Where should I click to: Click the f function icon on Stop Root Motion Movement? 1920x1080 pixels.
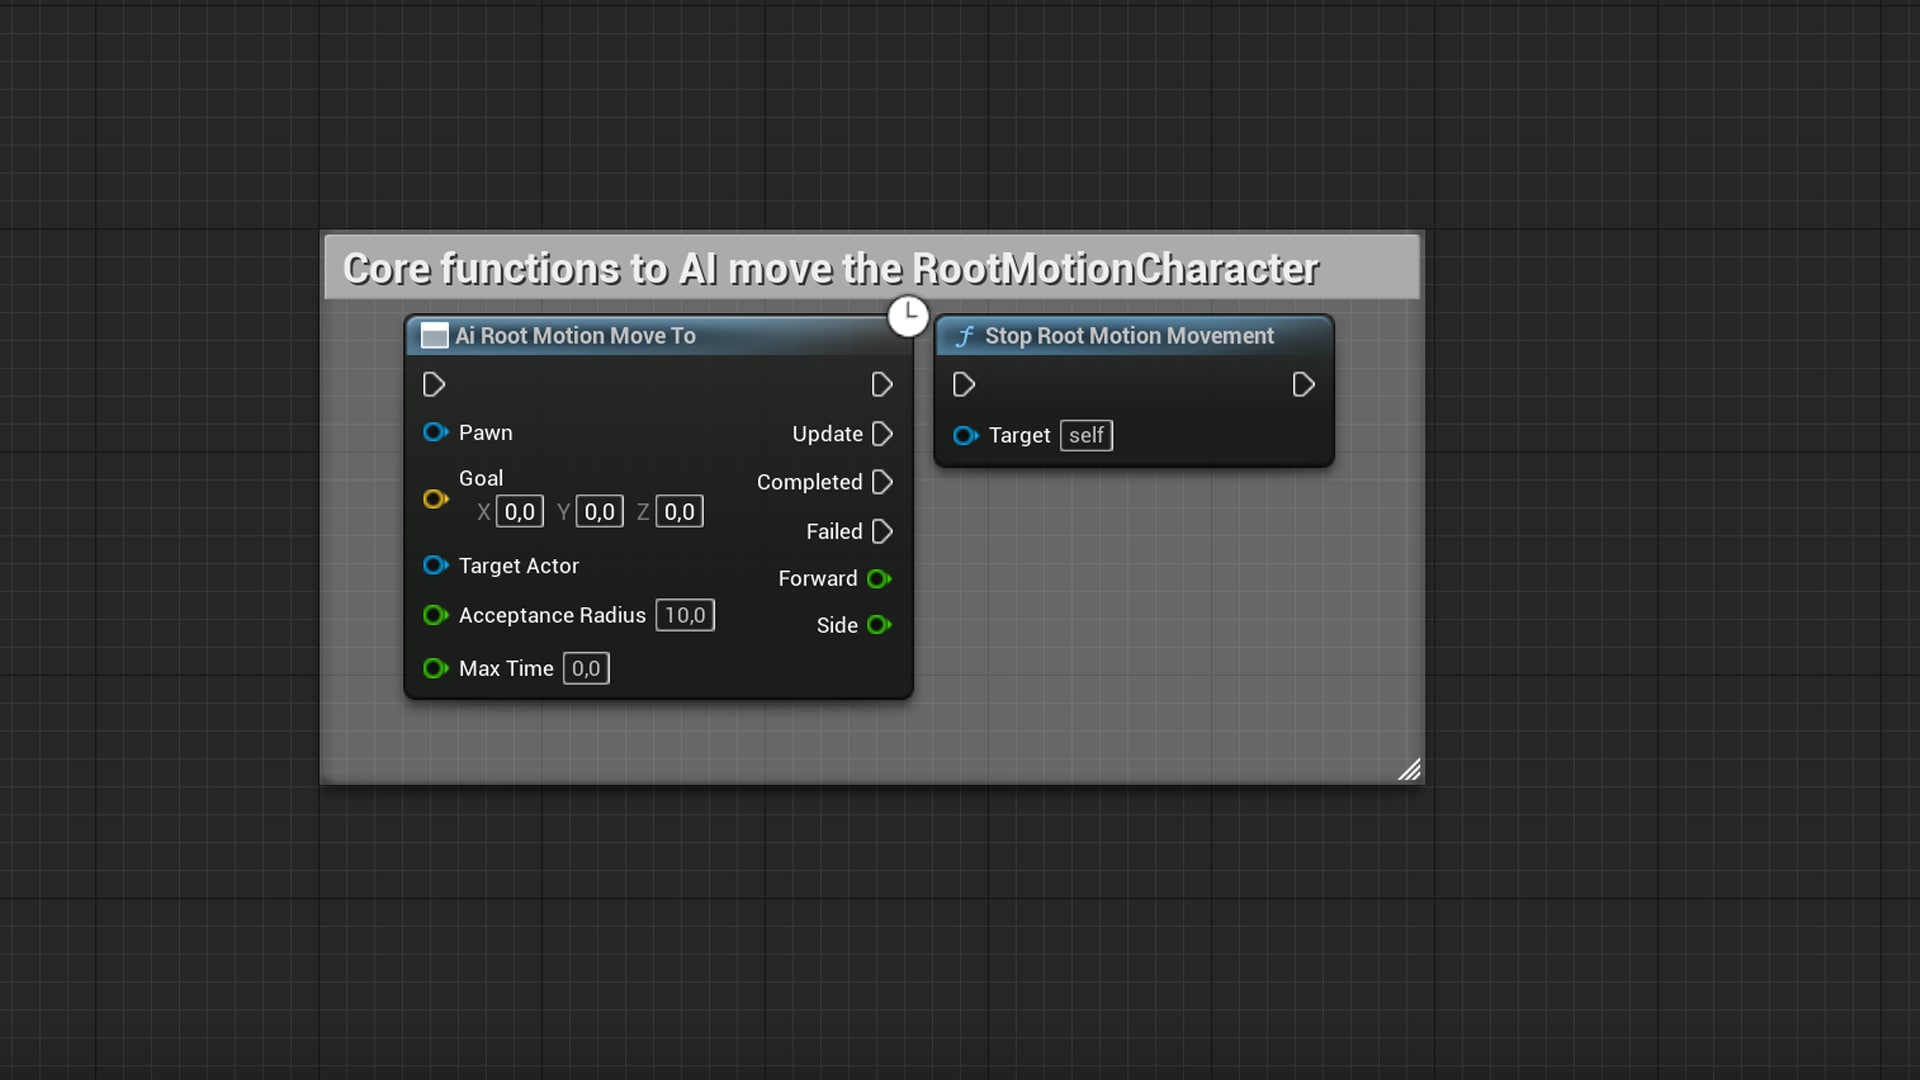[963, 337]
